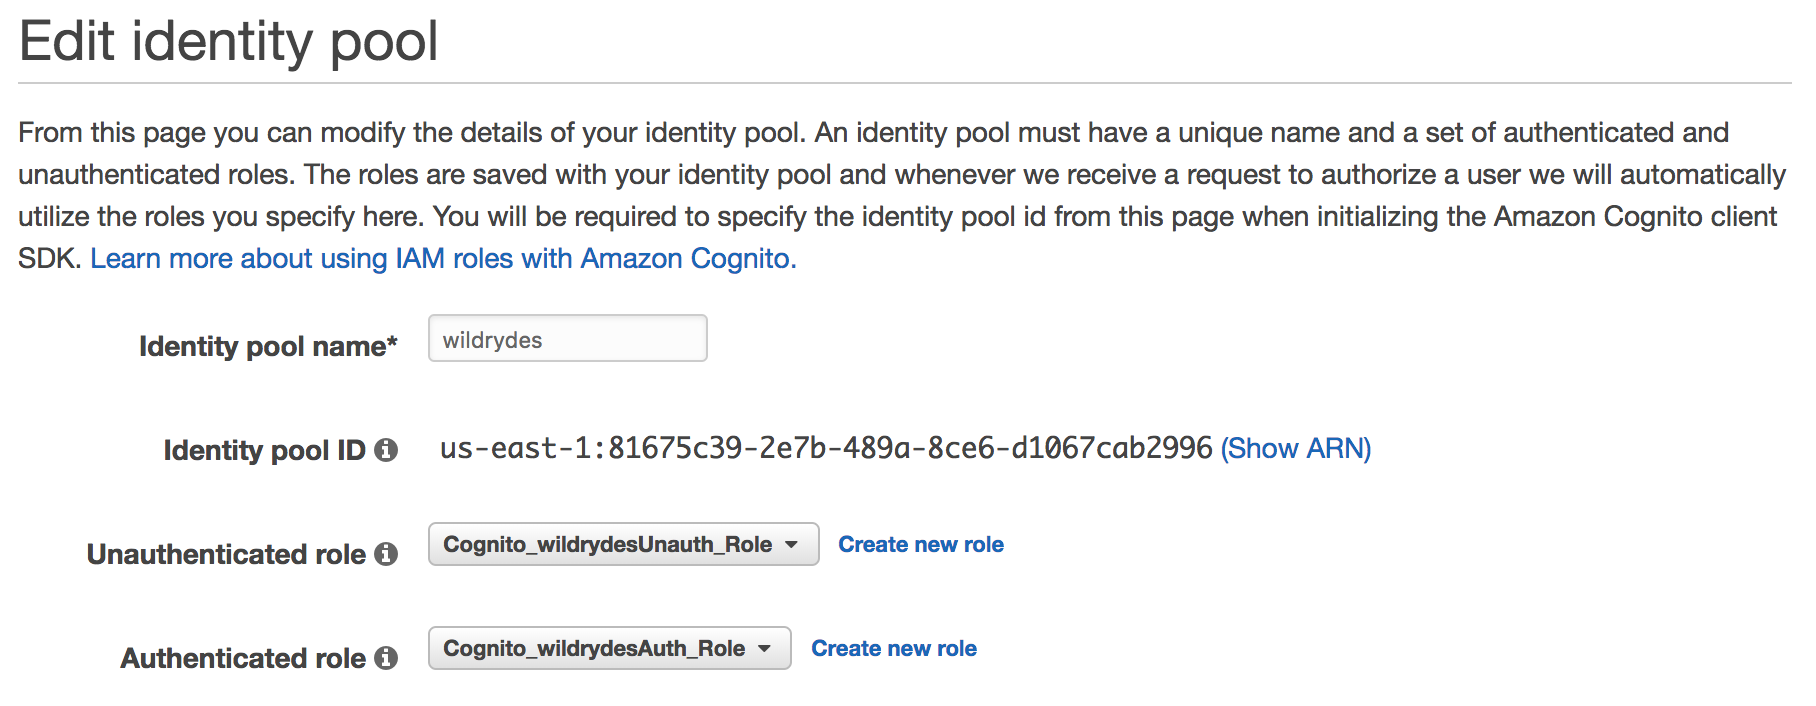Screen dimensions: 1816x706
Task: Open the Cognito_wildrydesUnauth_Role dropdown
Action: tap(623, 544)
